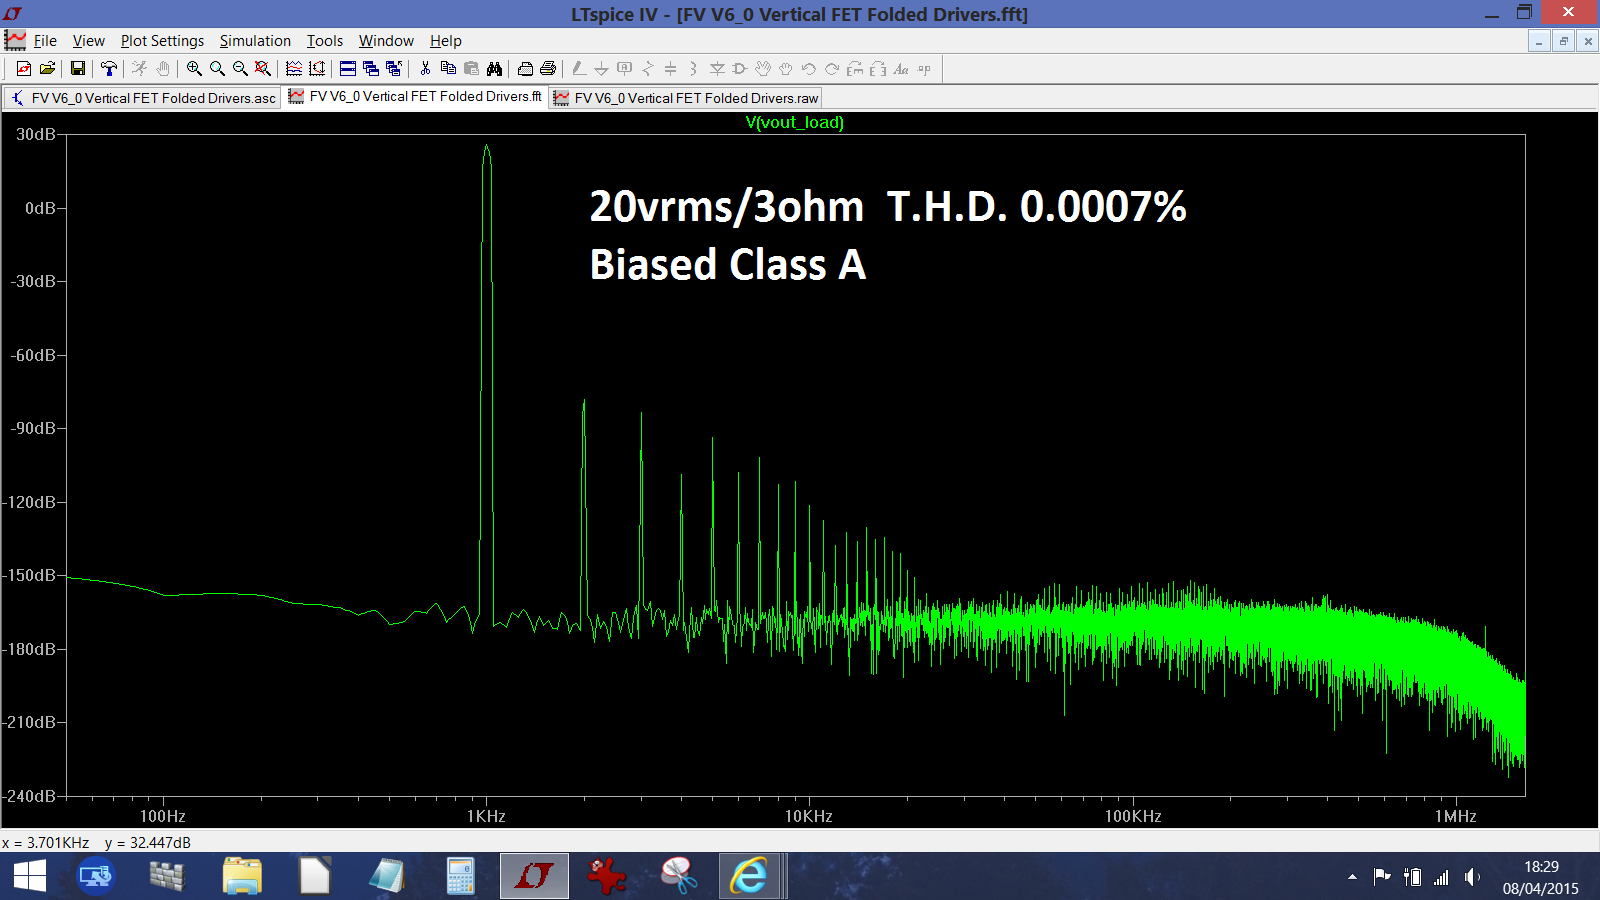Switch to the Folded Drivers.fft tab
The height and width of the screenshot is (900, 1600).
pos(415,97)
